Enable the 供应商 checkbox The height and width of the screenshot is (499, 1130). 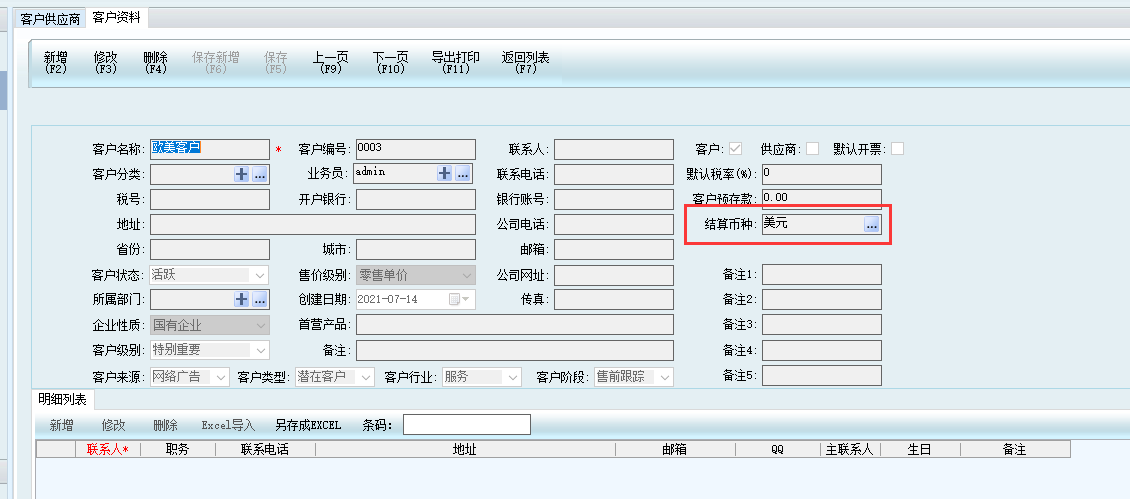click(812, 149)
